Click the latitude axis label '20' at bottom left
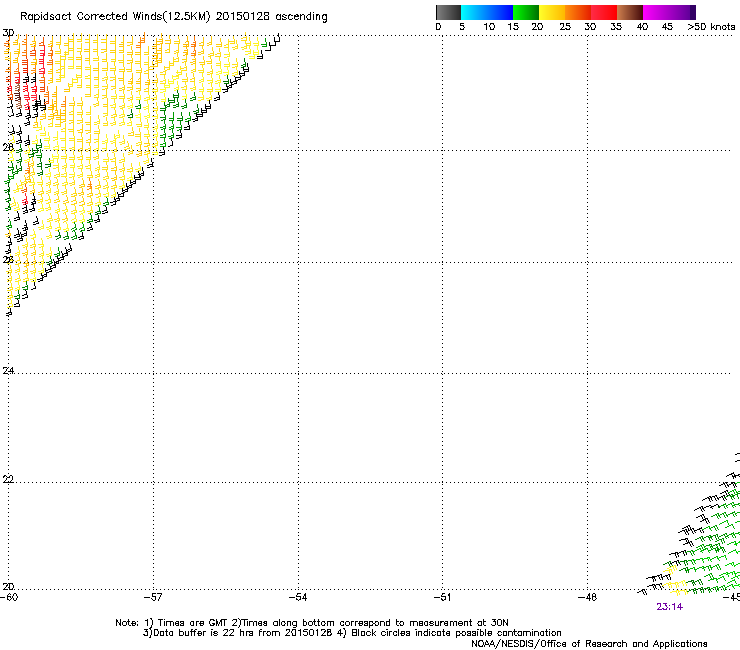 (8, 587)
